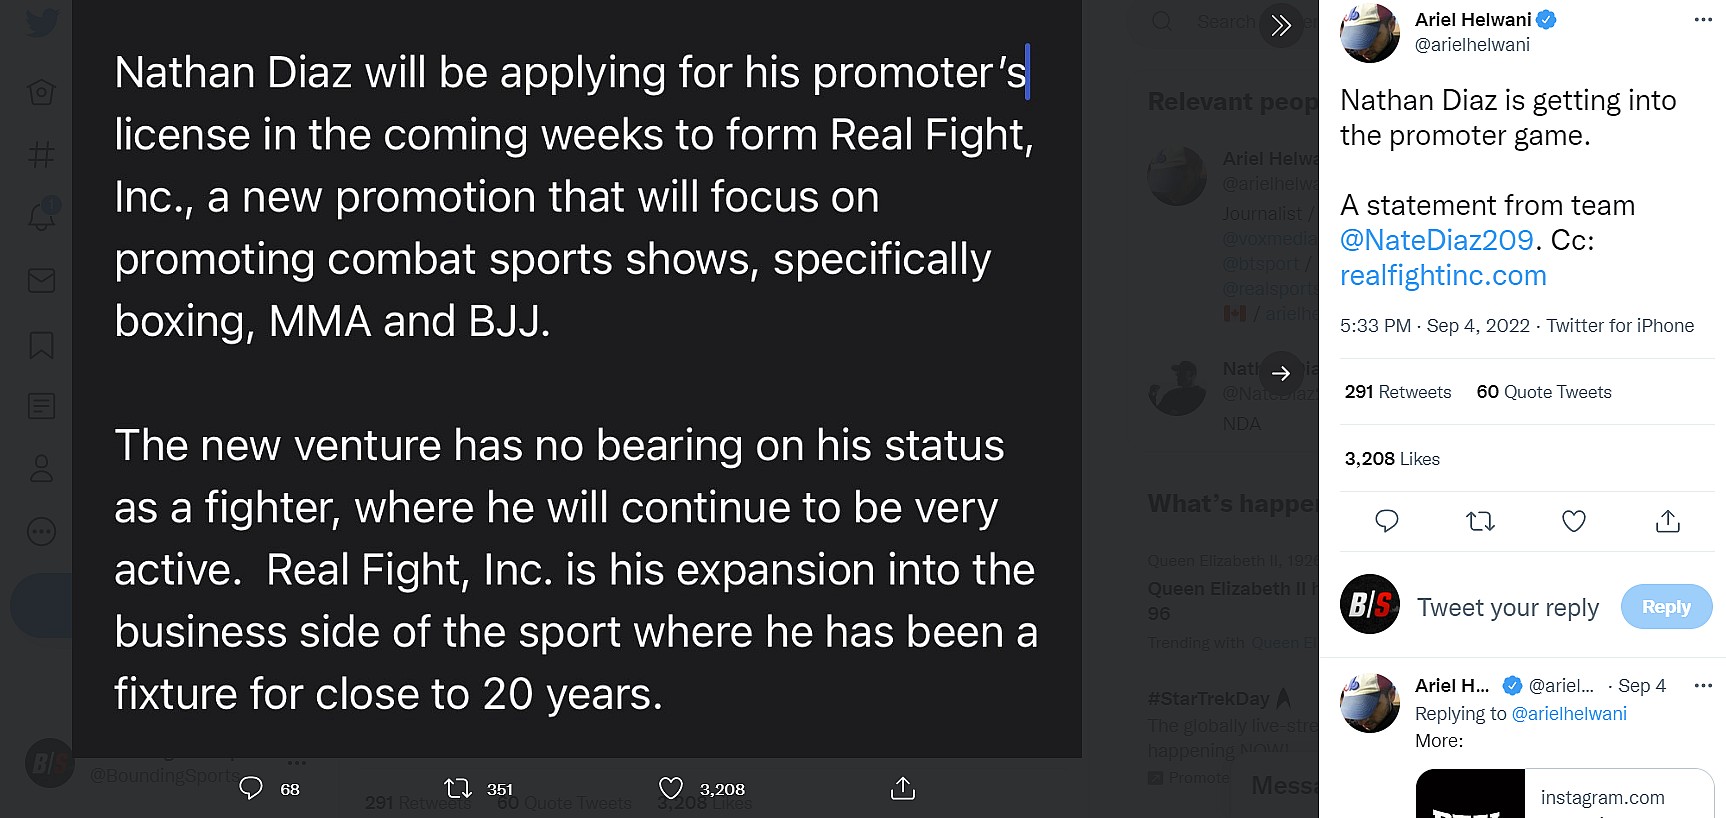View the 60 Quote Tweets list
Viewport: 1726px width, 818px height.
pos(1543,392)
